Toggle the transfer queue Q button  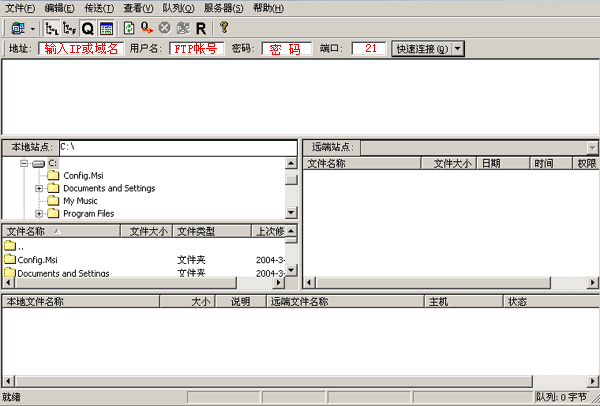click(87, 28)
